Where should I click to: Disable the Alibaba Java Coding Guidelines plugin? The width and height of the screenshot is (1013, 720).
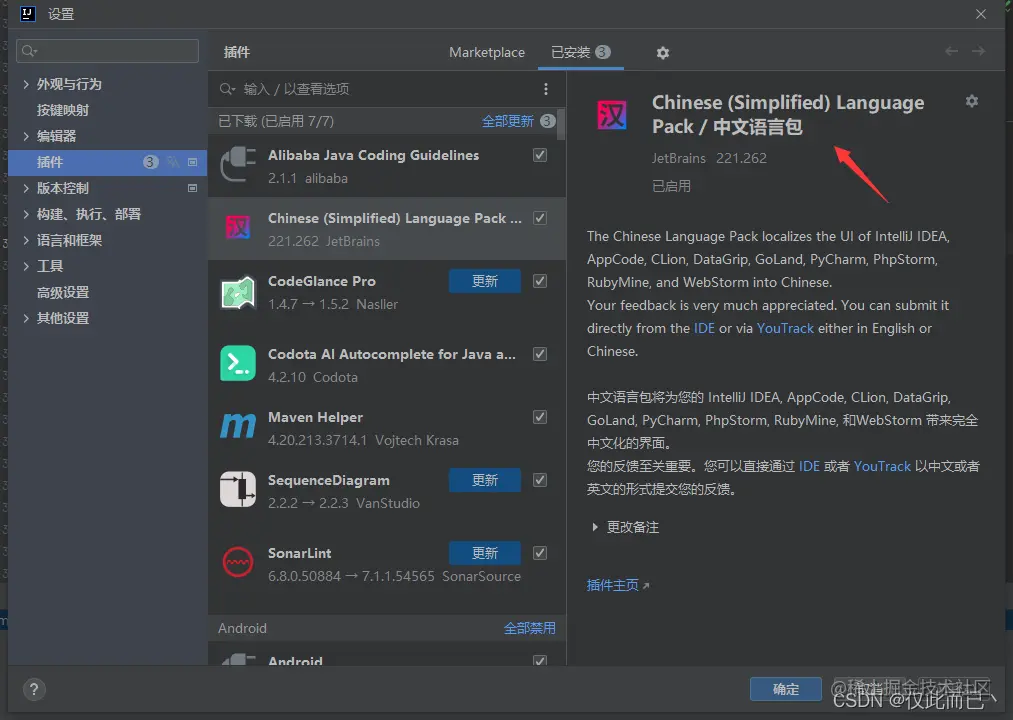point(540,155)
